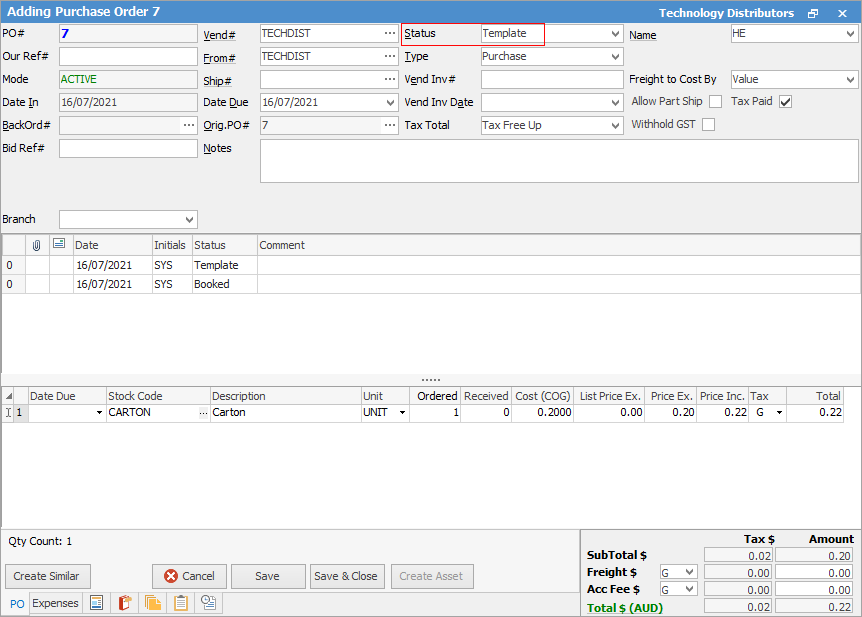Click the Save & Close button
Viewport: 862px width, 617px height.
(346, 576)
